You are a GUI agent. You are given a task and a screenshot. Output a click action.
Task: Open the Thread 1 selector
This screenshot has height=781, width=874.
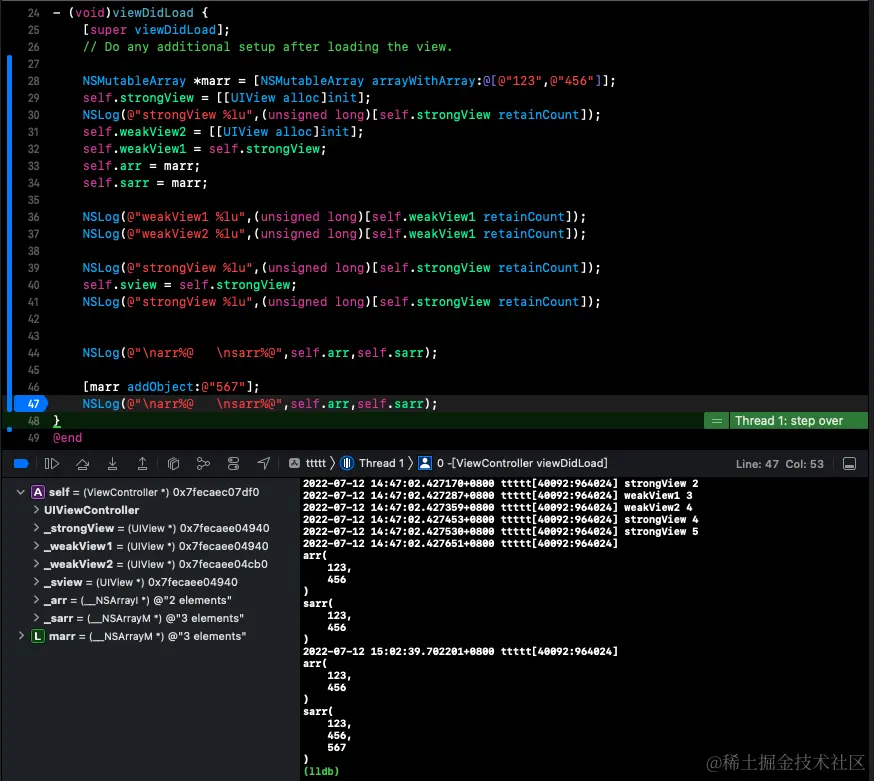[x=371, y=463]
